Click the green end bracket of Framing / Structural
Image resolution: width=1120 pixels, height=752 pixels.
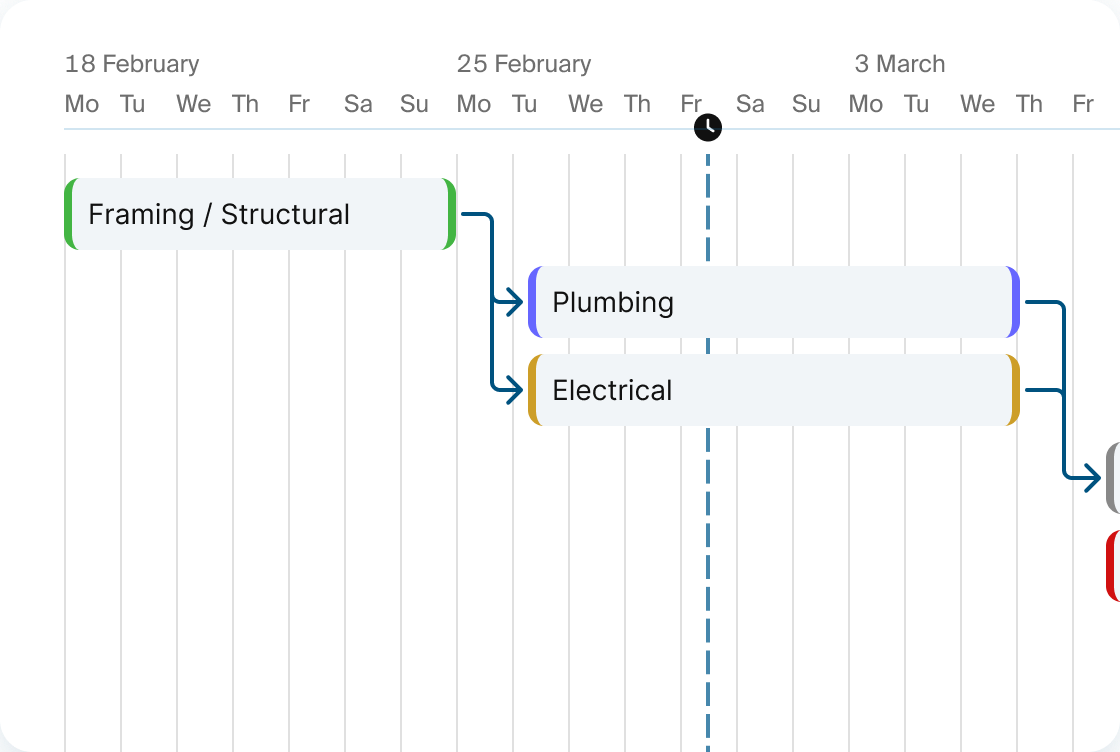click(x=449, y=214)
